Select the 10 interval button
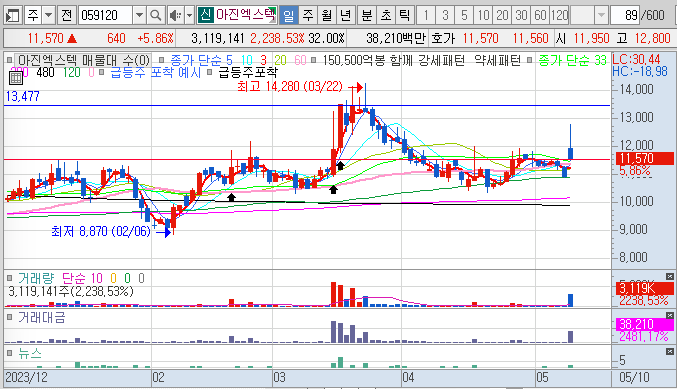Image resolution: width=677 pixels, height=389 pixels. (483, 16)
